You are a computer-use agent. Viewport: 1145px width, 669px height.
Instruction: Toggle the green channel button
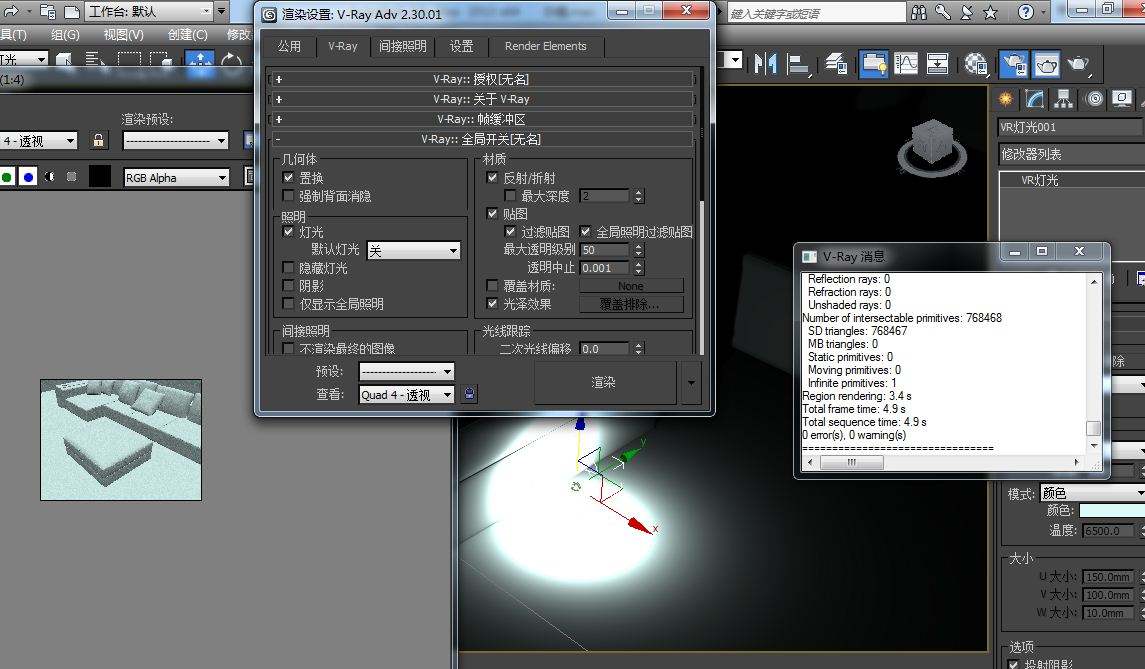(x=7, y=177)
